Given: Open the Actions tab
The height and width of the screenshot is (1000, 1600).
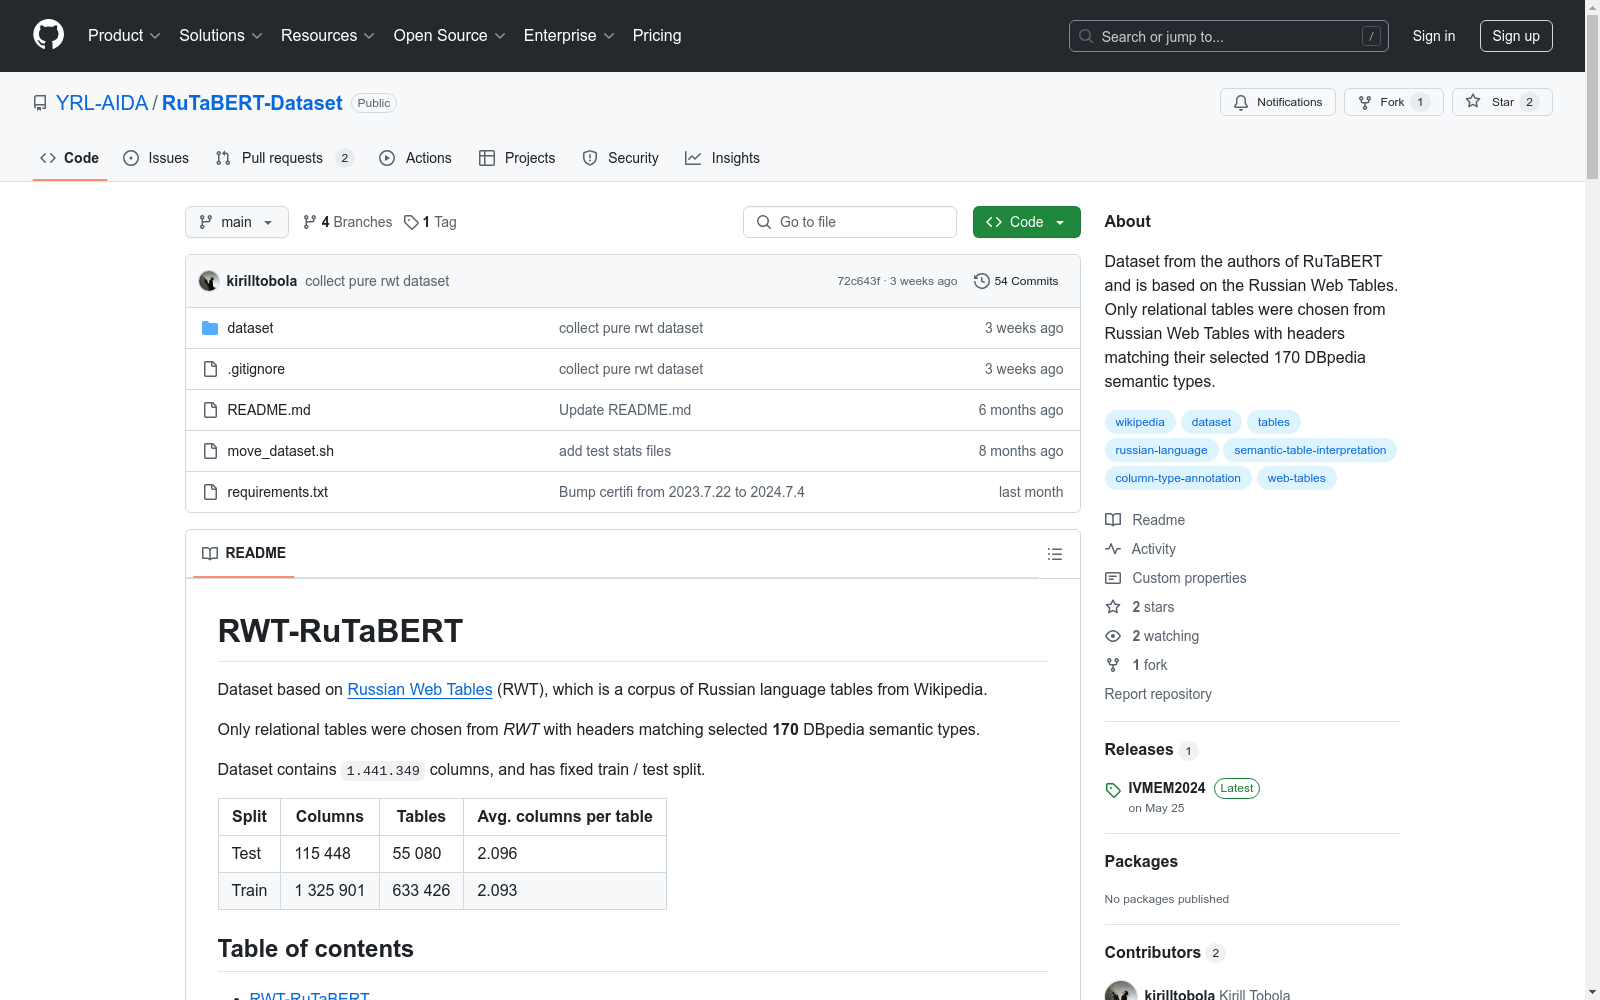Looking at the screenshot, I should pyautogui.click(x=415, y=158).
